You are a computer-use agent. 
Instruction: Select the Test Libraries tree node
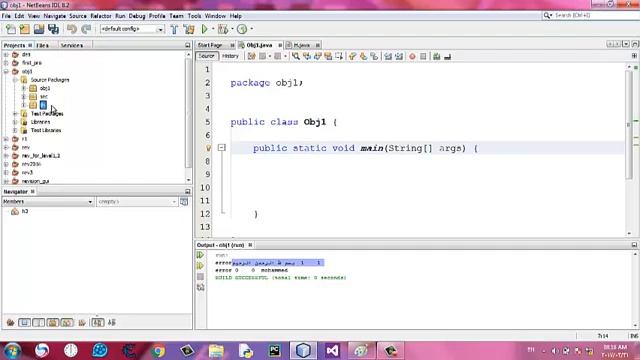tap(46, 130)
